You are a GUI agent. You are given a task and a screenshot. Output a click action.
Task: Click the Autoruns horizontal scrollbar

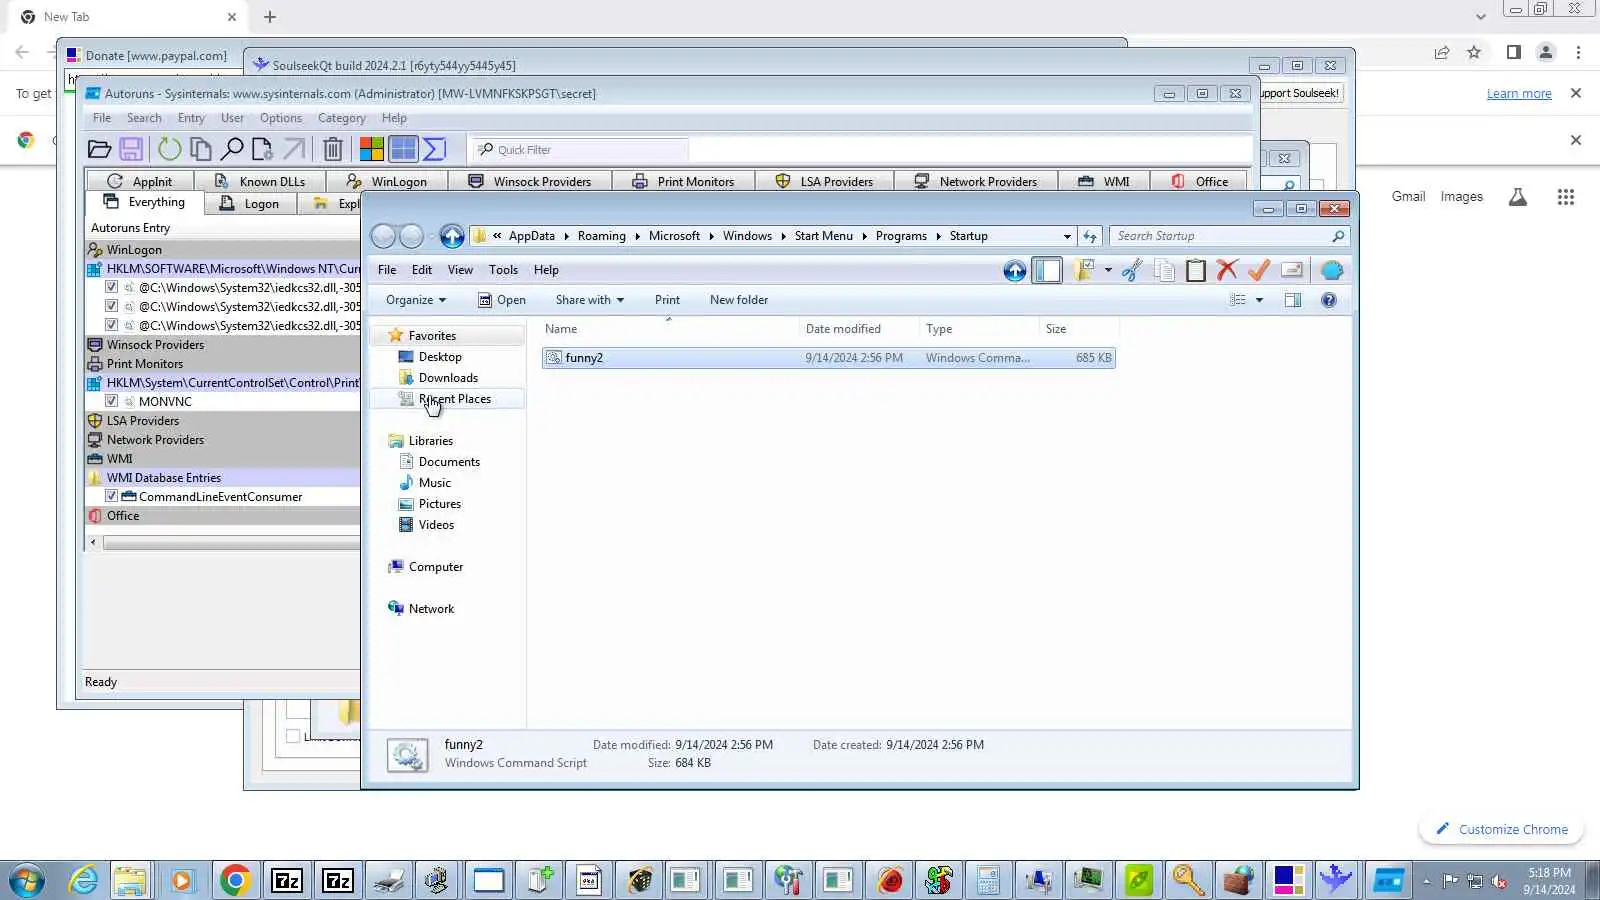tap(230, 543)
